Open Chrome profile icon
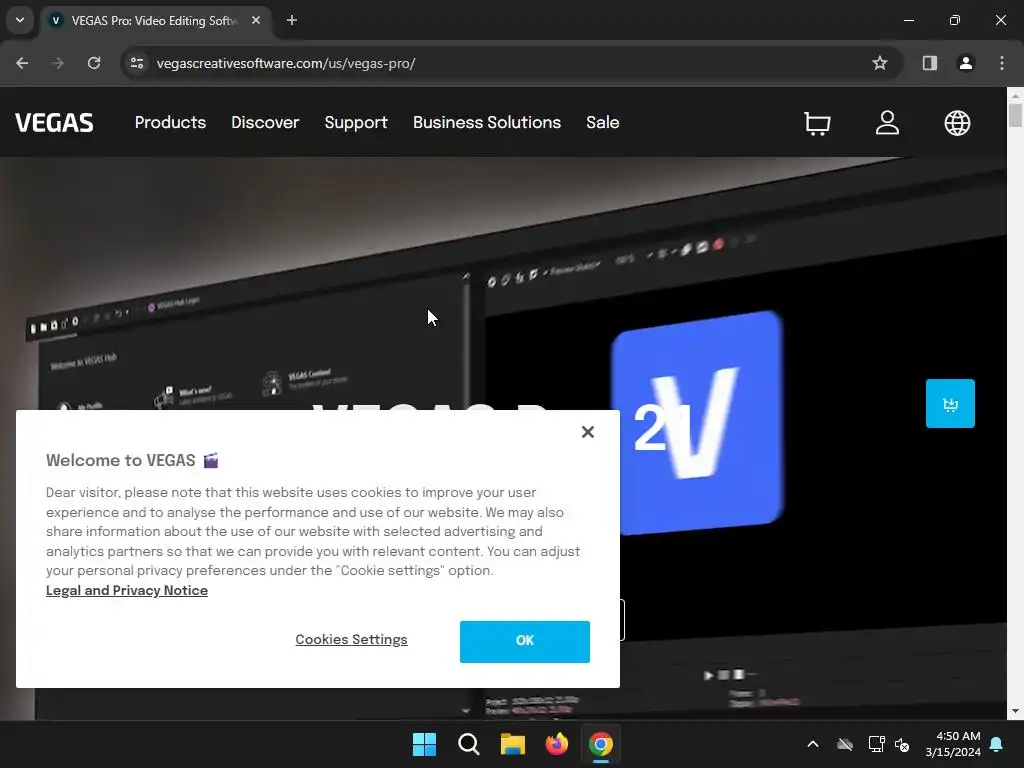The height and width of the screenshot is (768, 1024). [965, 63]
